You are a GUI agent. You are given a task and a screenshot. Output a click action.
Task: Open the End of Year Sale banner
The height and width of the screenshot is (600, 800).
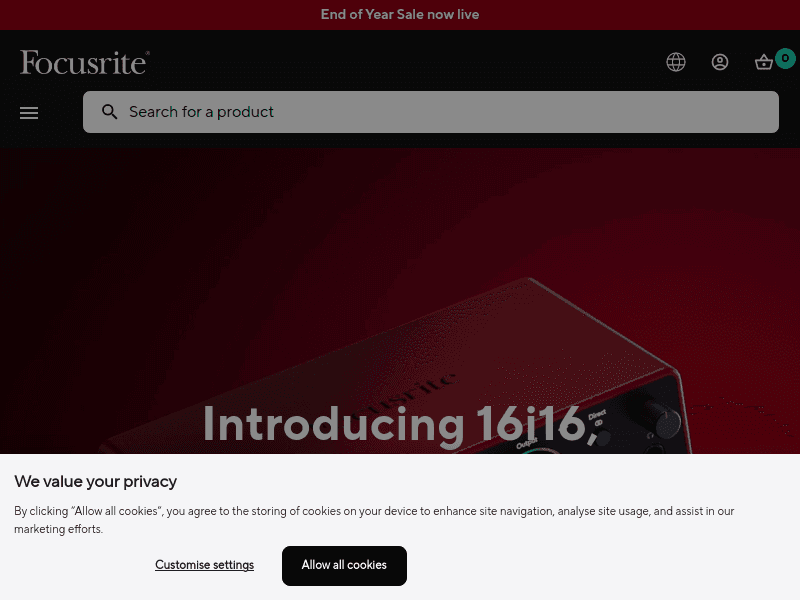pyautogui.click(x=400, y=14)
